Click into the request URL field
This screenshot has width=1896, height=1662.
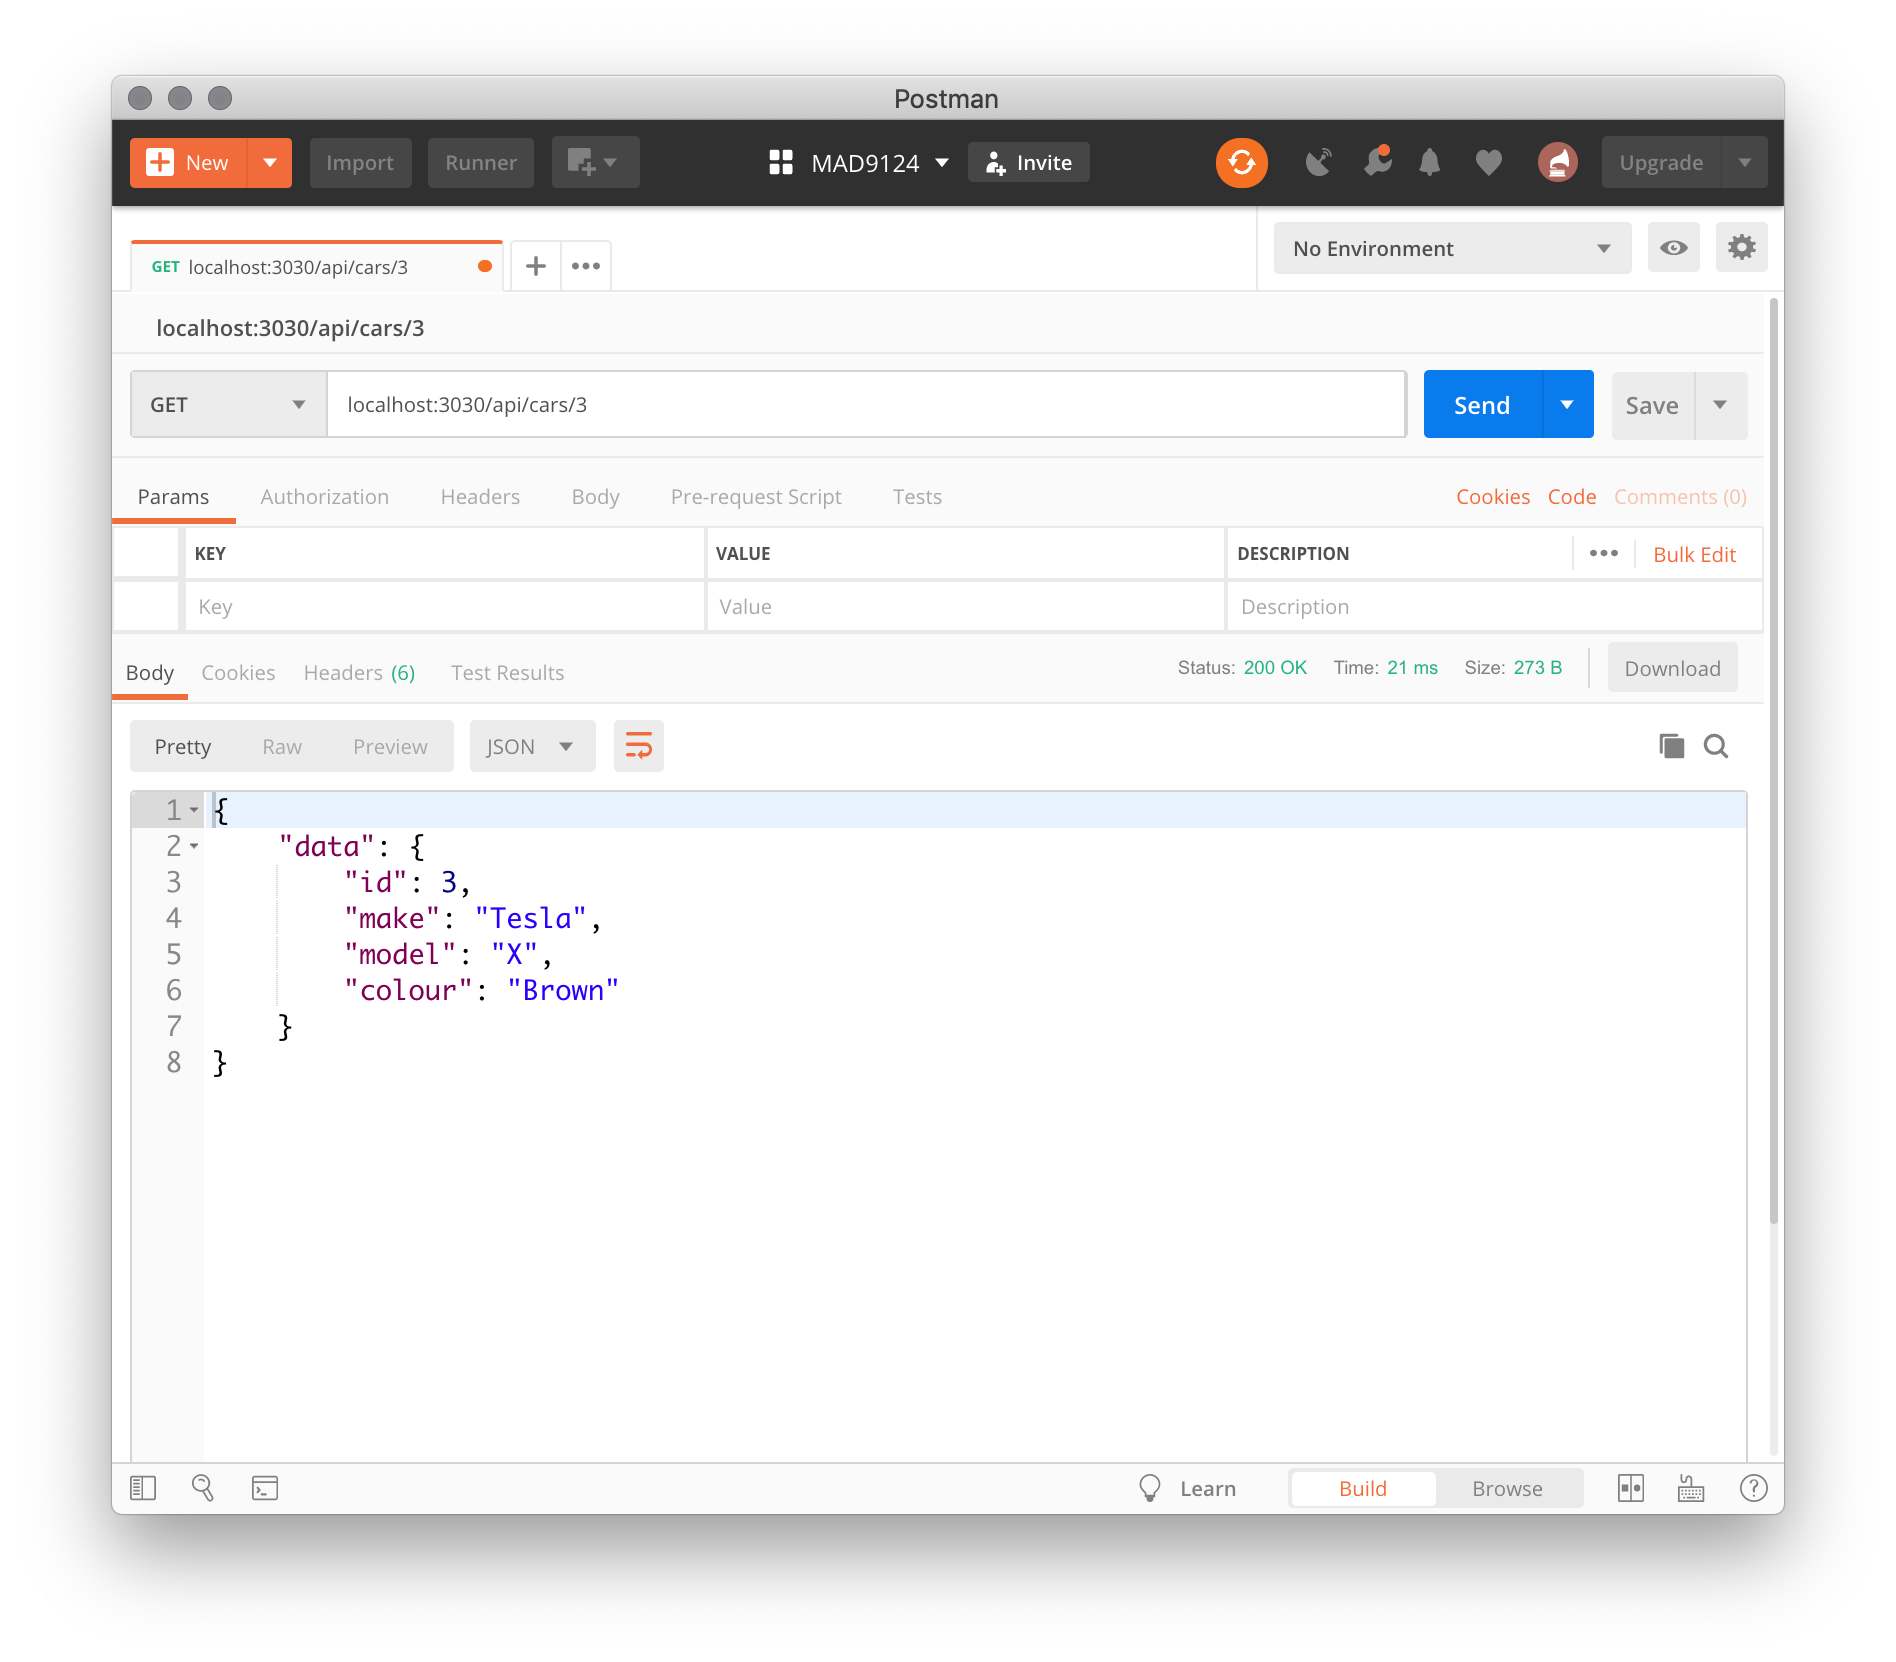click(865, 405)
